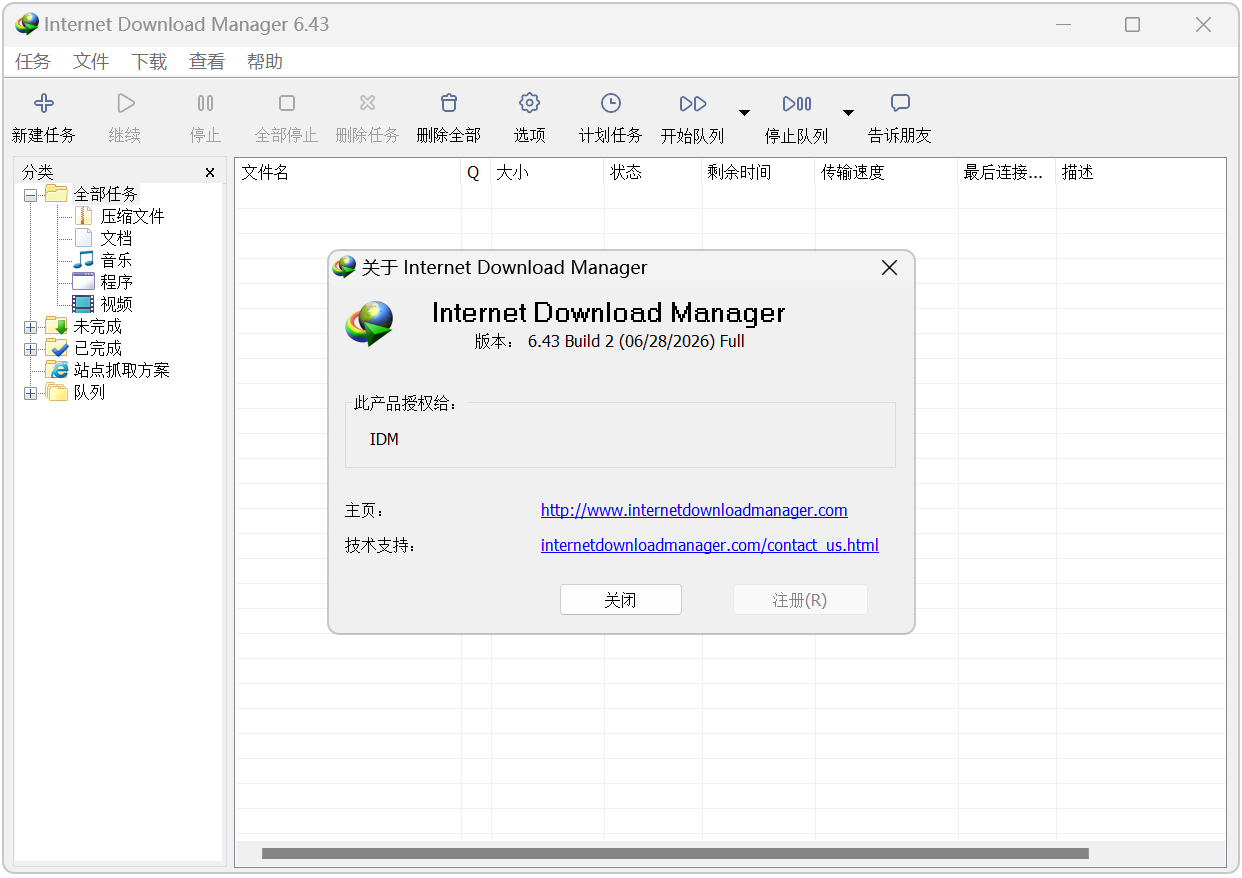Click the 开始队列 fast-forward icon
This screenshot has height=878, width=1242.
point(693,103)
